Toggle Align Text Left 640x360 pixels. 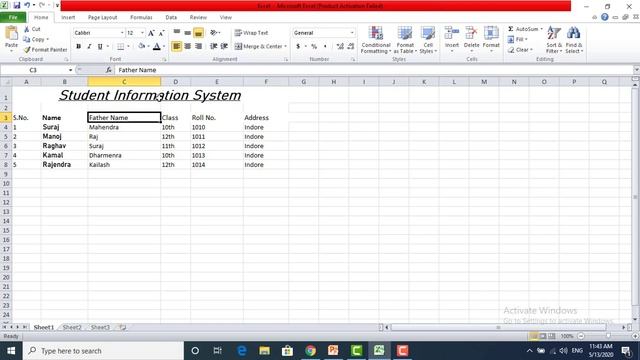pos(176,46)
